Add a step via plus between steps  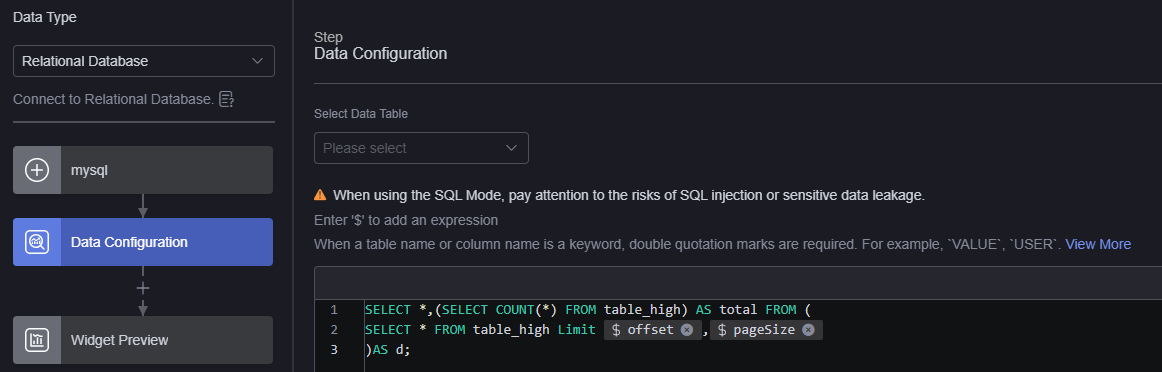[x=143, y=288]
